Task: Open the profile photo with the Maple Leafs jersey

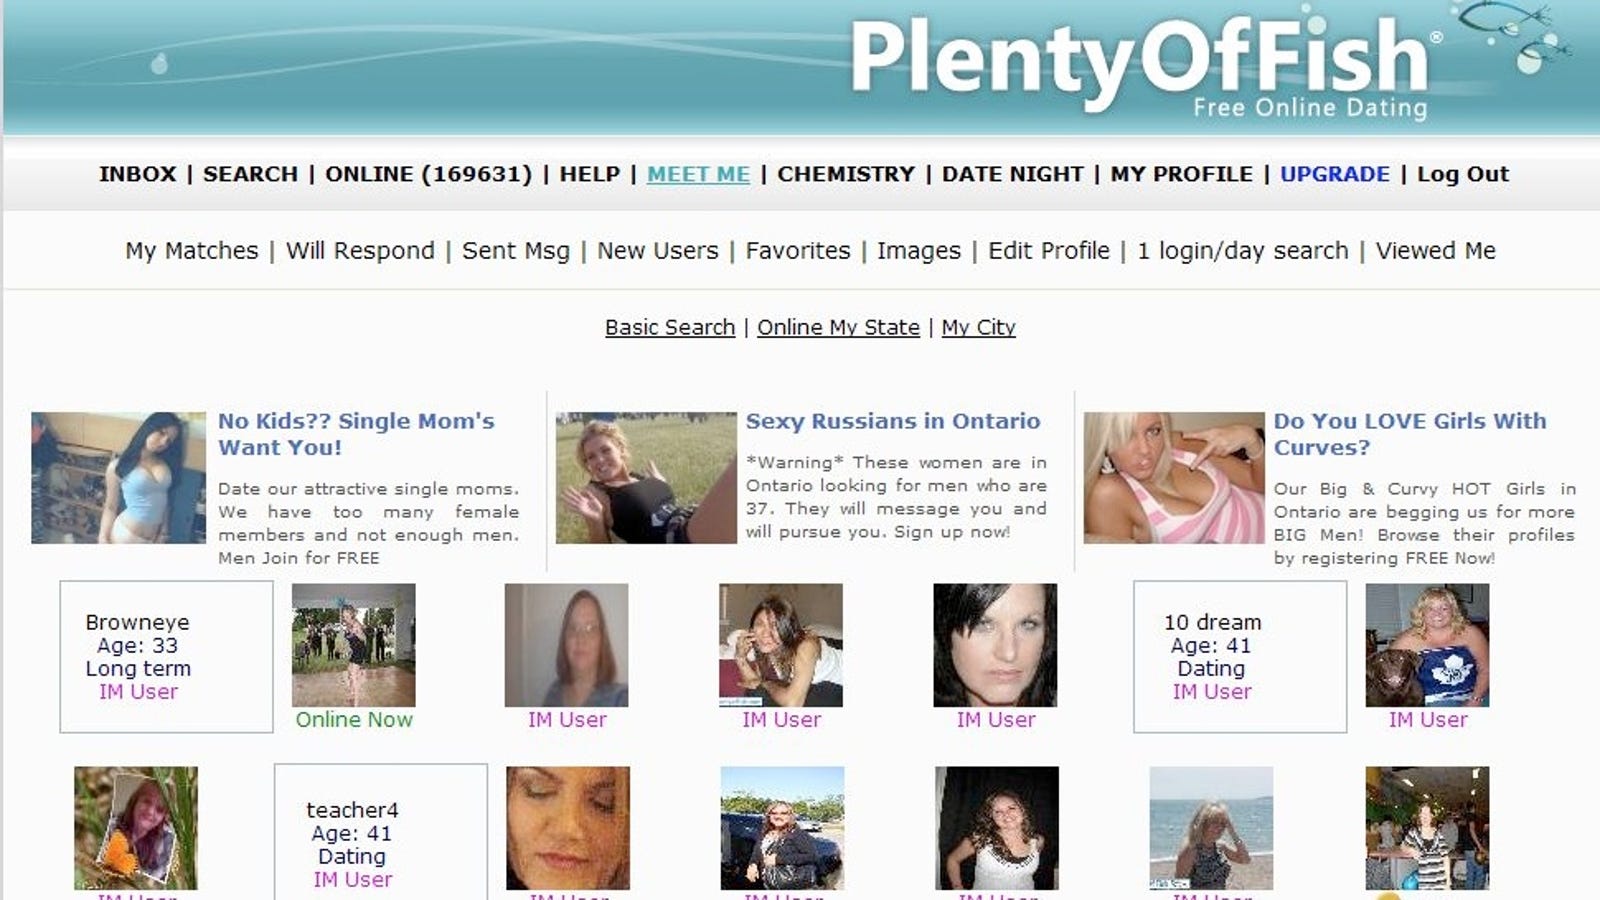Action: [1427, 645]
